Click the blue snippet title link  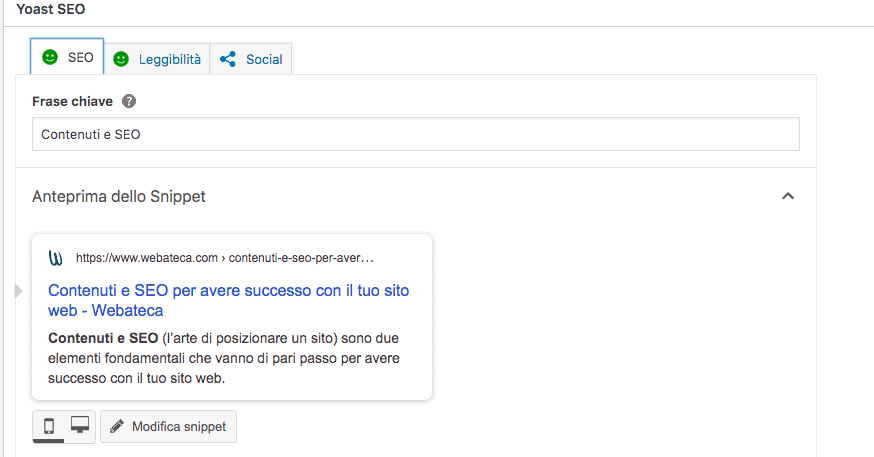tap(229, 300)
